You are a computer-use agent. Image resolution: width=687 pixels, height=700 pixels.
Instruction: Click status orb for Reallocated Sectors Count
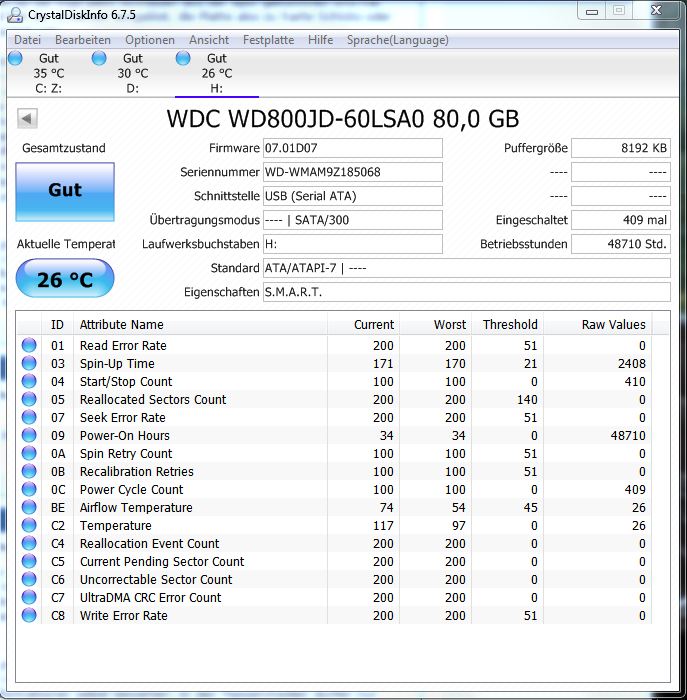(x=29, y=399)
